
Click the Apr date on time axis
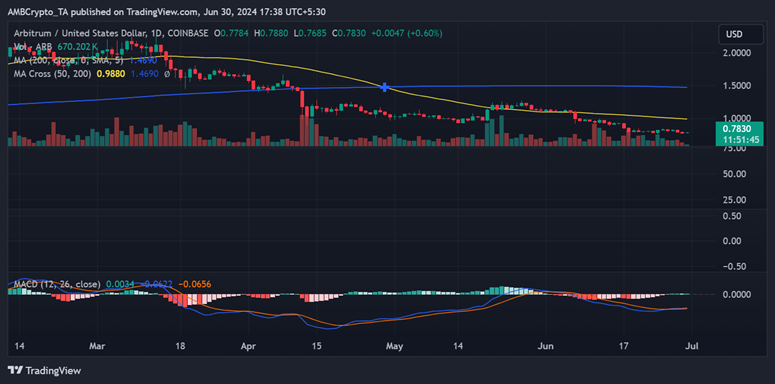pos(250,345)
